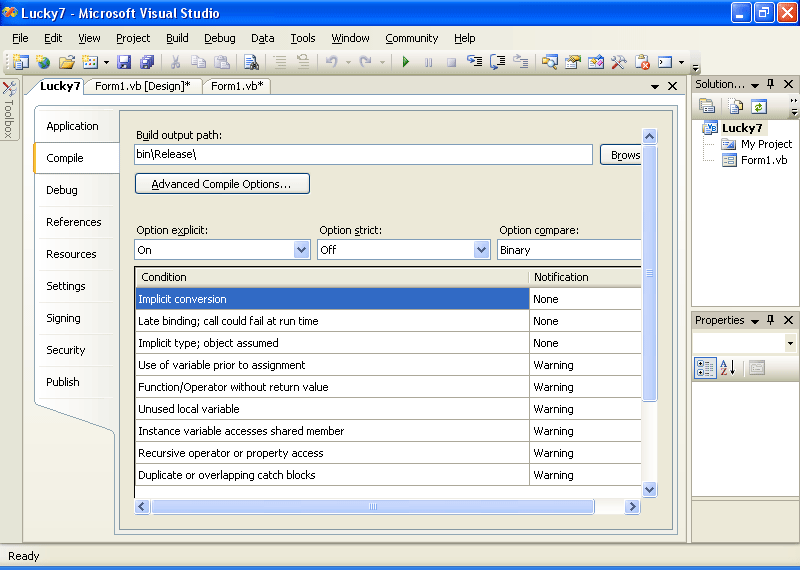Image resolution: width=800 pixels, height=570 pixels.
Task: Click the Save icon in toolbar
Action: point(125,62)
